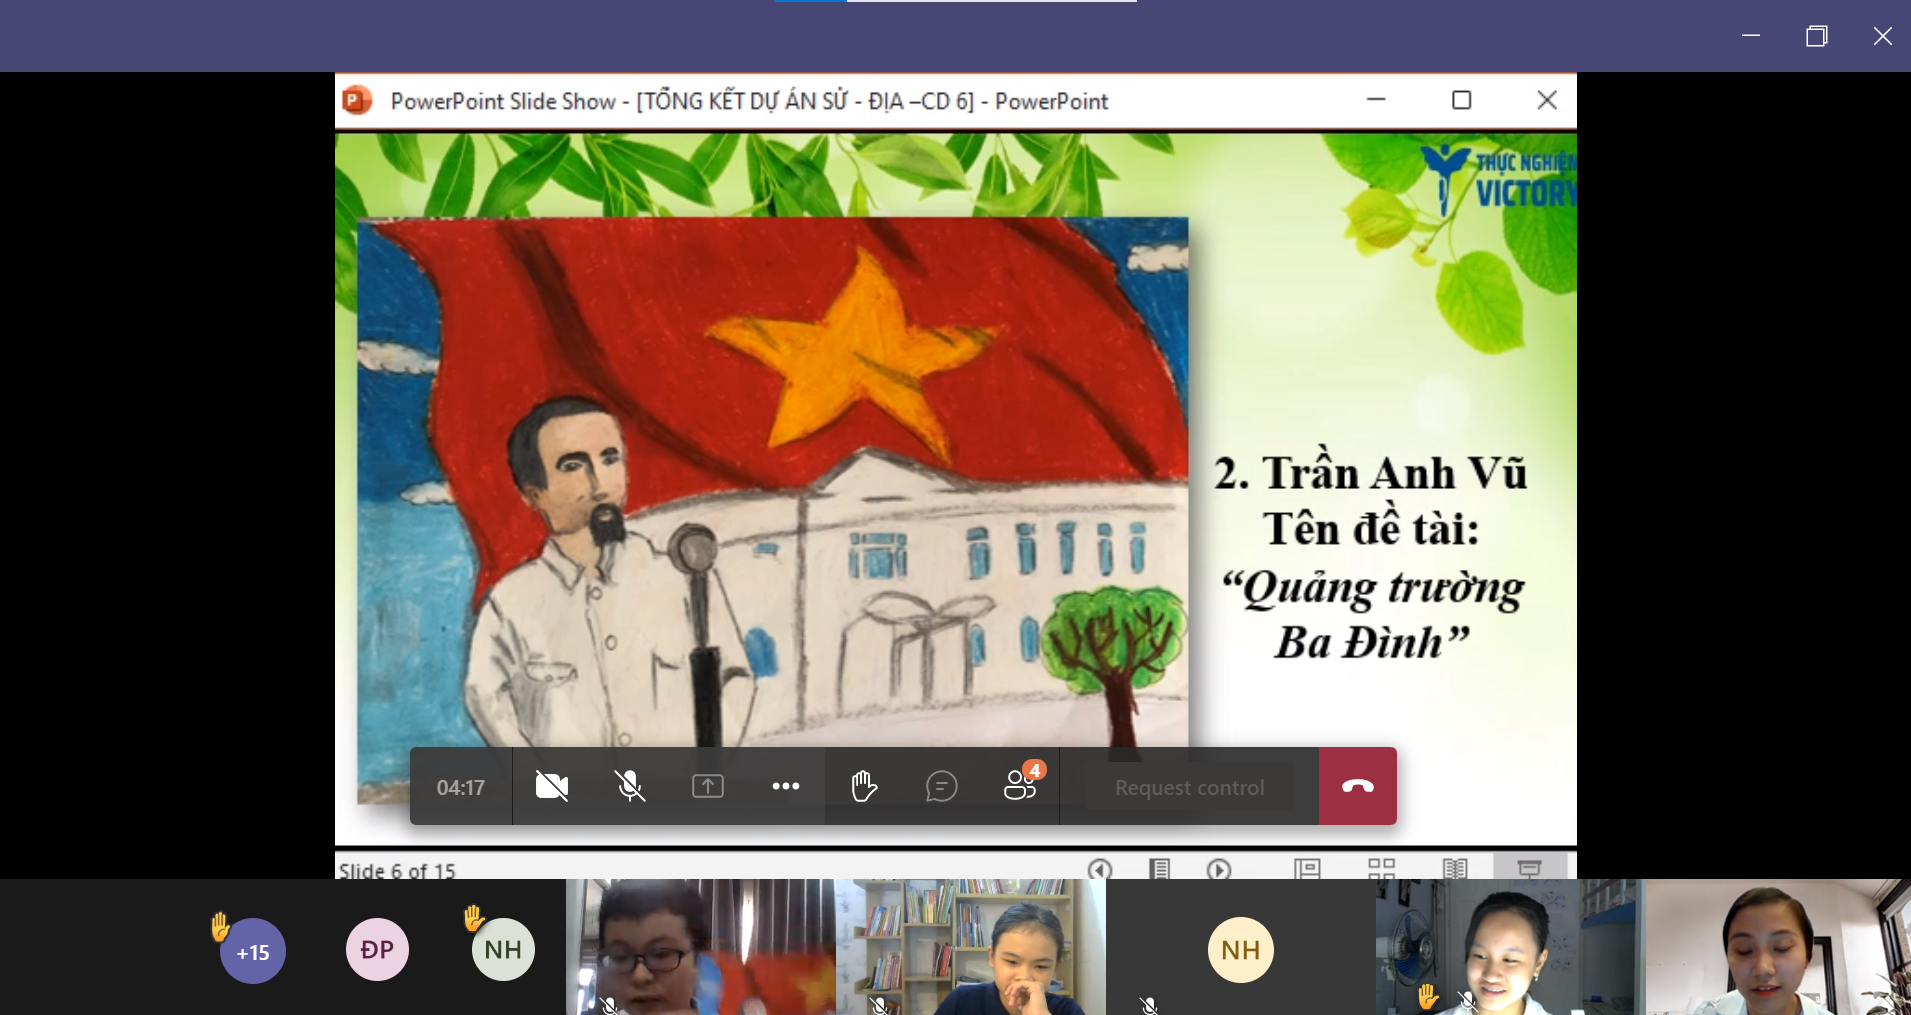
Task: Open the meeting chat conversation
Action: pyautogui.click(x=941, y=787)
